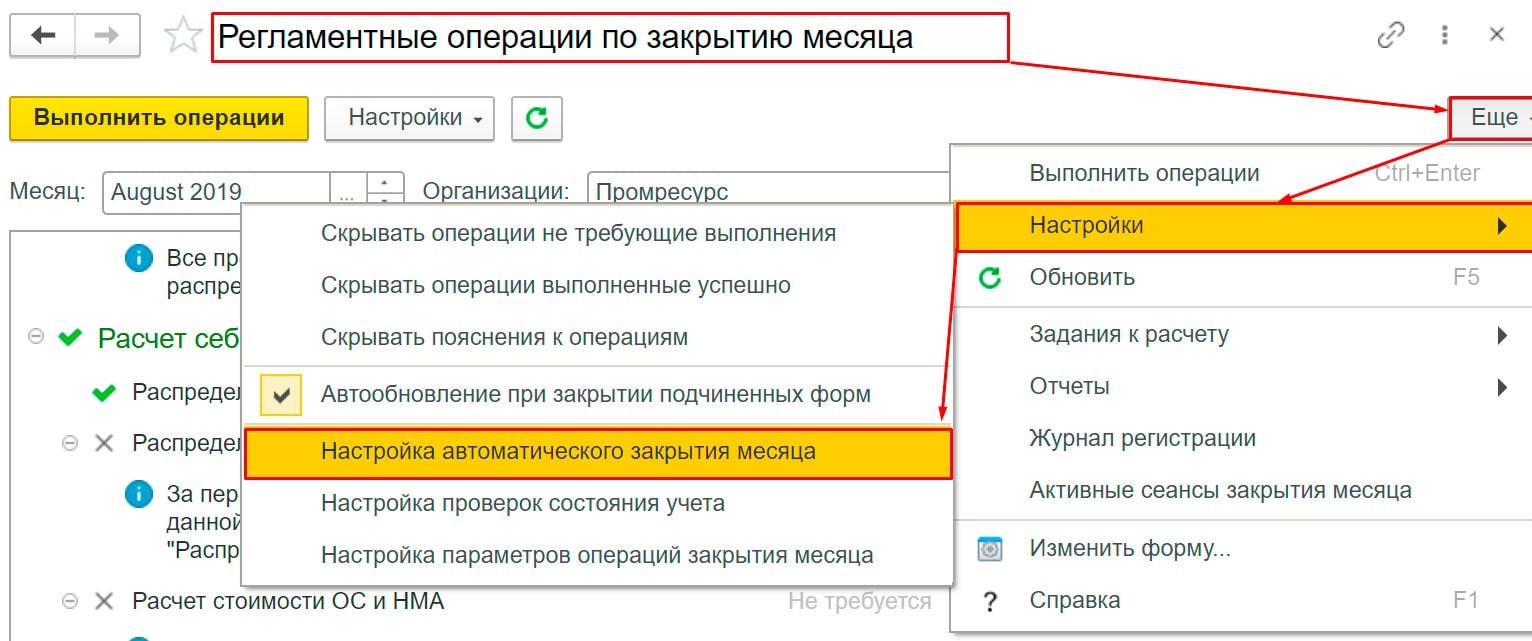Click the forward navigation arrow

point(105,36)
